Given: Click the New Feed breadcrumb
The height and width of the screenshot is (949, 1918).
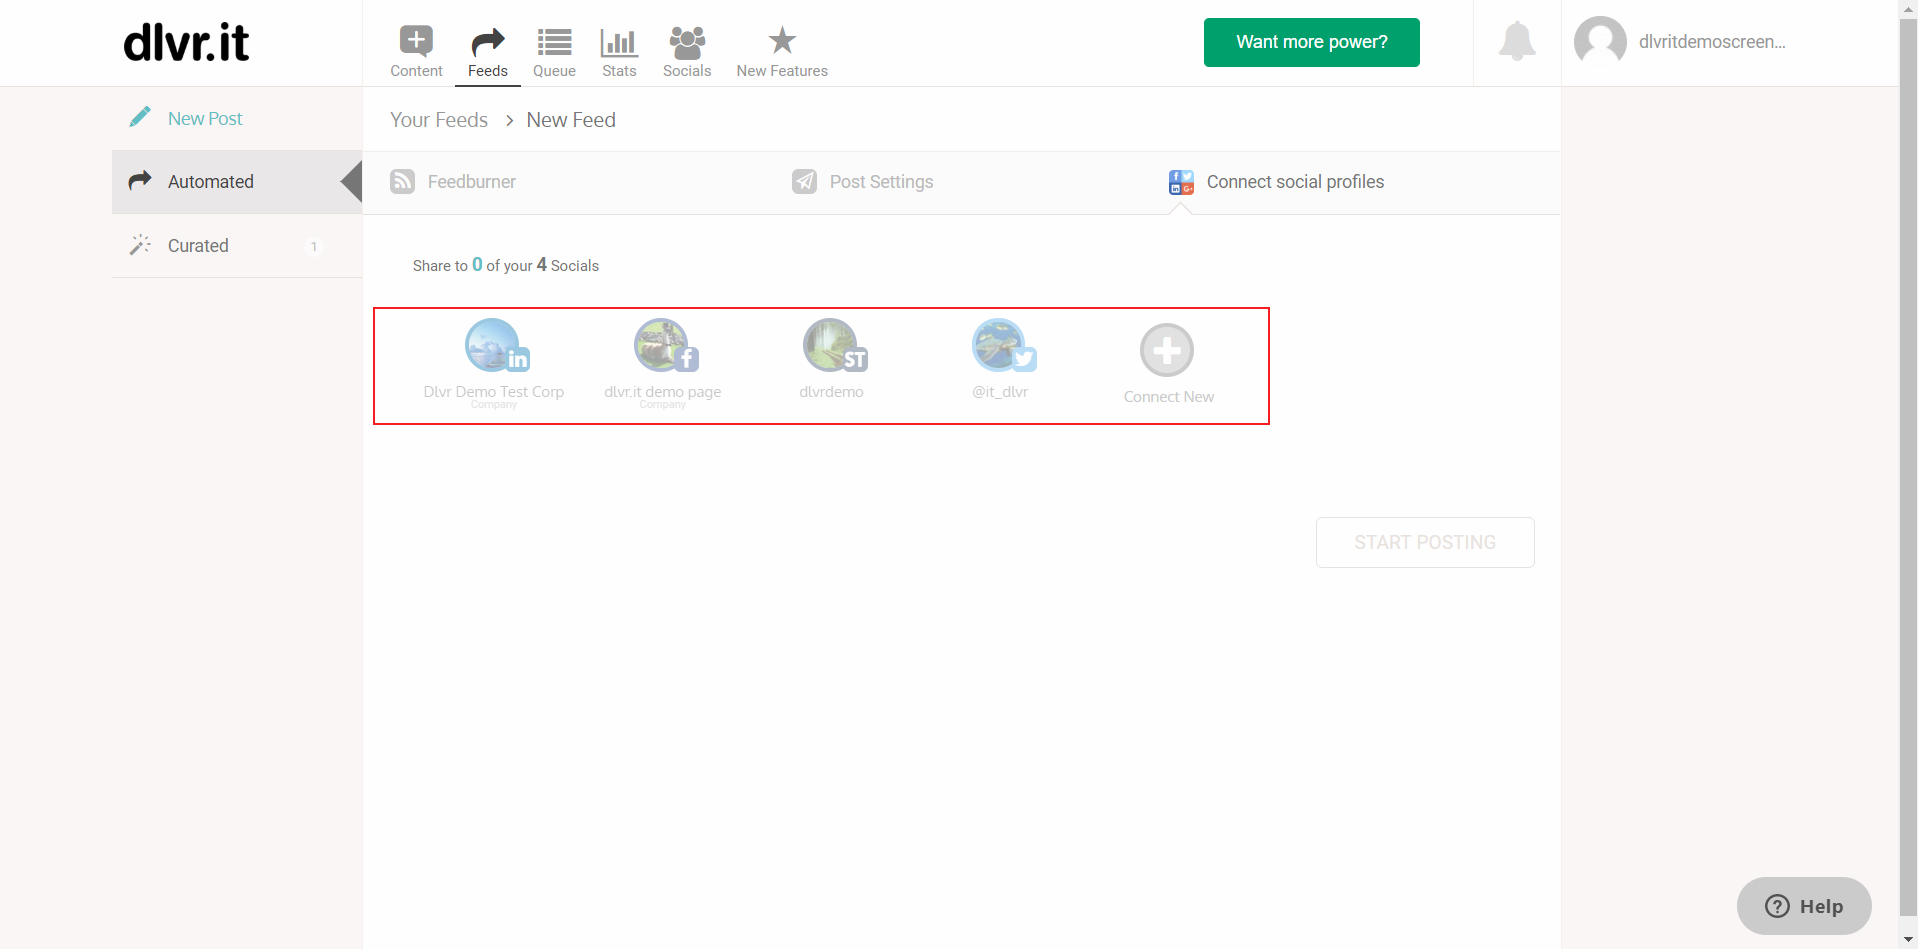Looking at the screenshot, I should tap(571, 120).
